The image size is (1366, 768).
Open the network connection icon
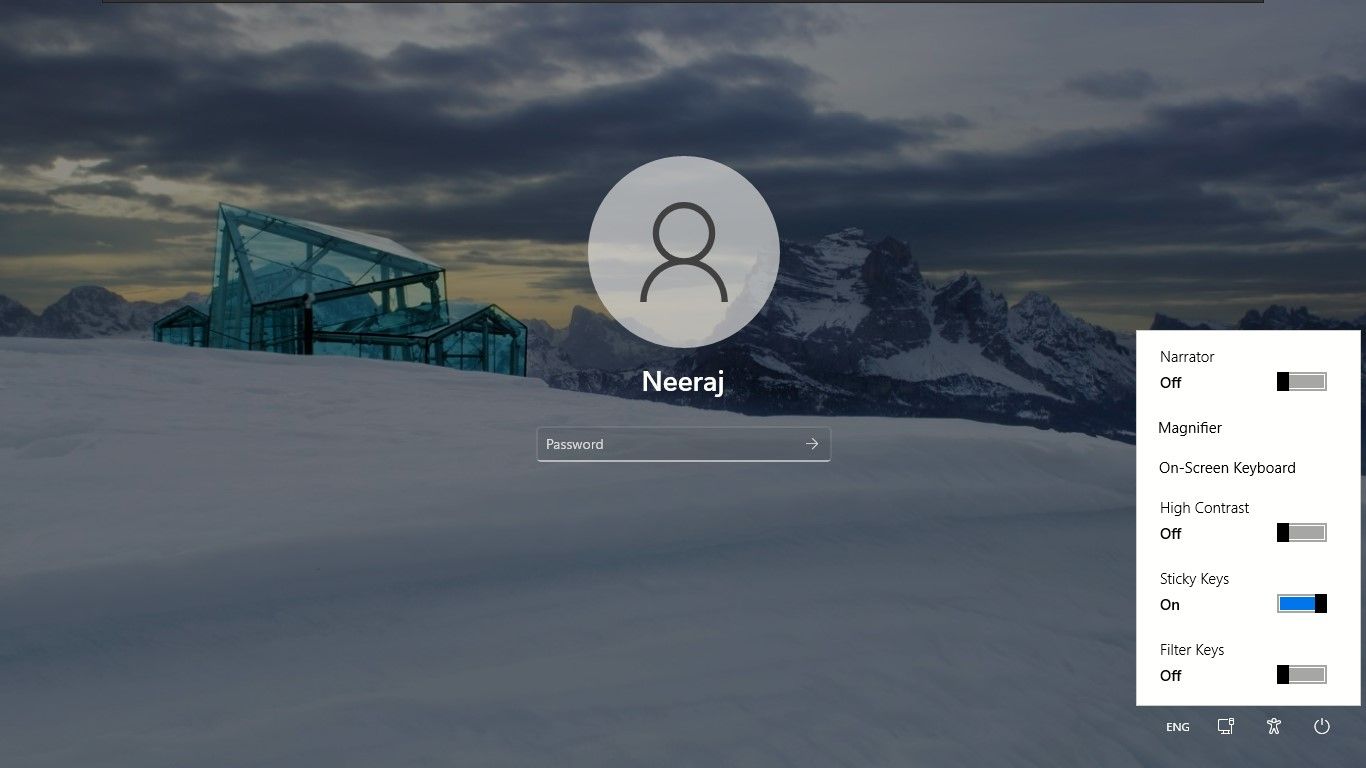coord(1226,727)
